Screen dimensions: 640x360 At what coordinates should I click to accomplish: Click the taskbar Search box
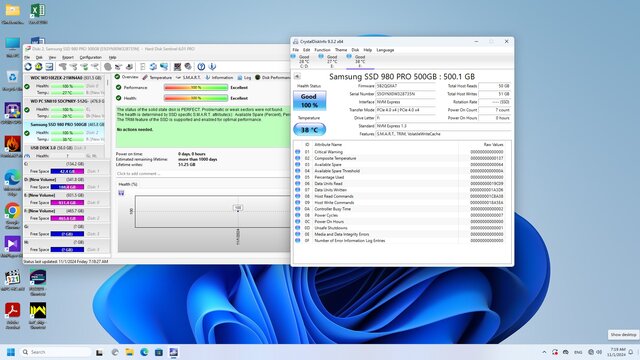click(55, 352)
